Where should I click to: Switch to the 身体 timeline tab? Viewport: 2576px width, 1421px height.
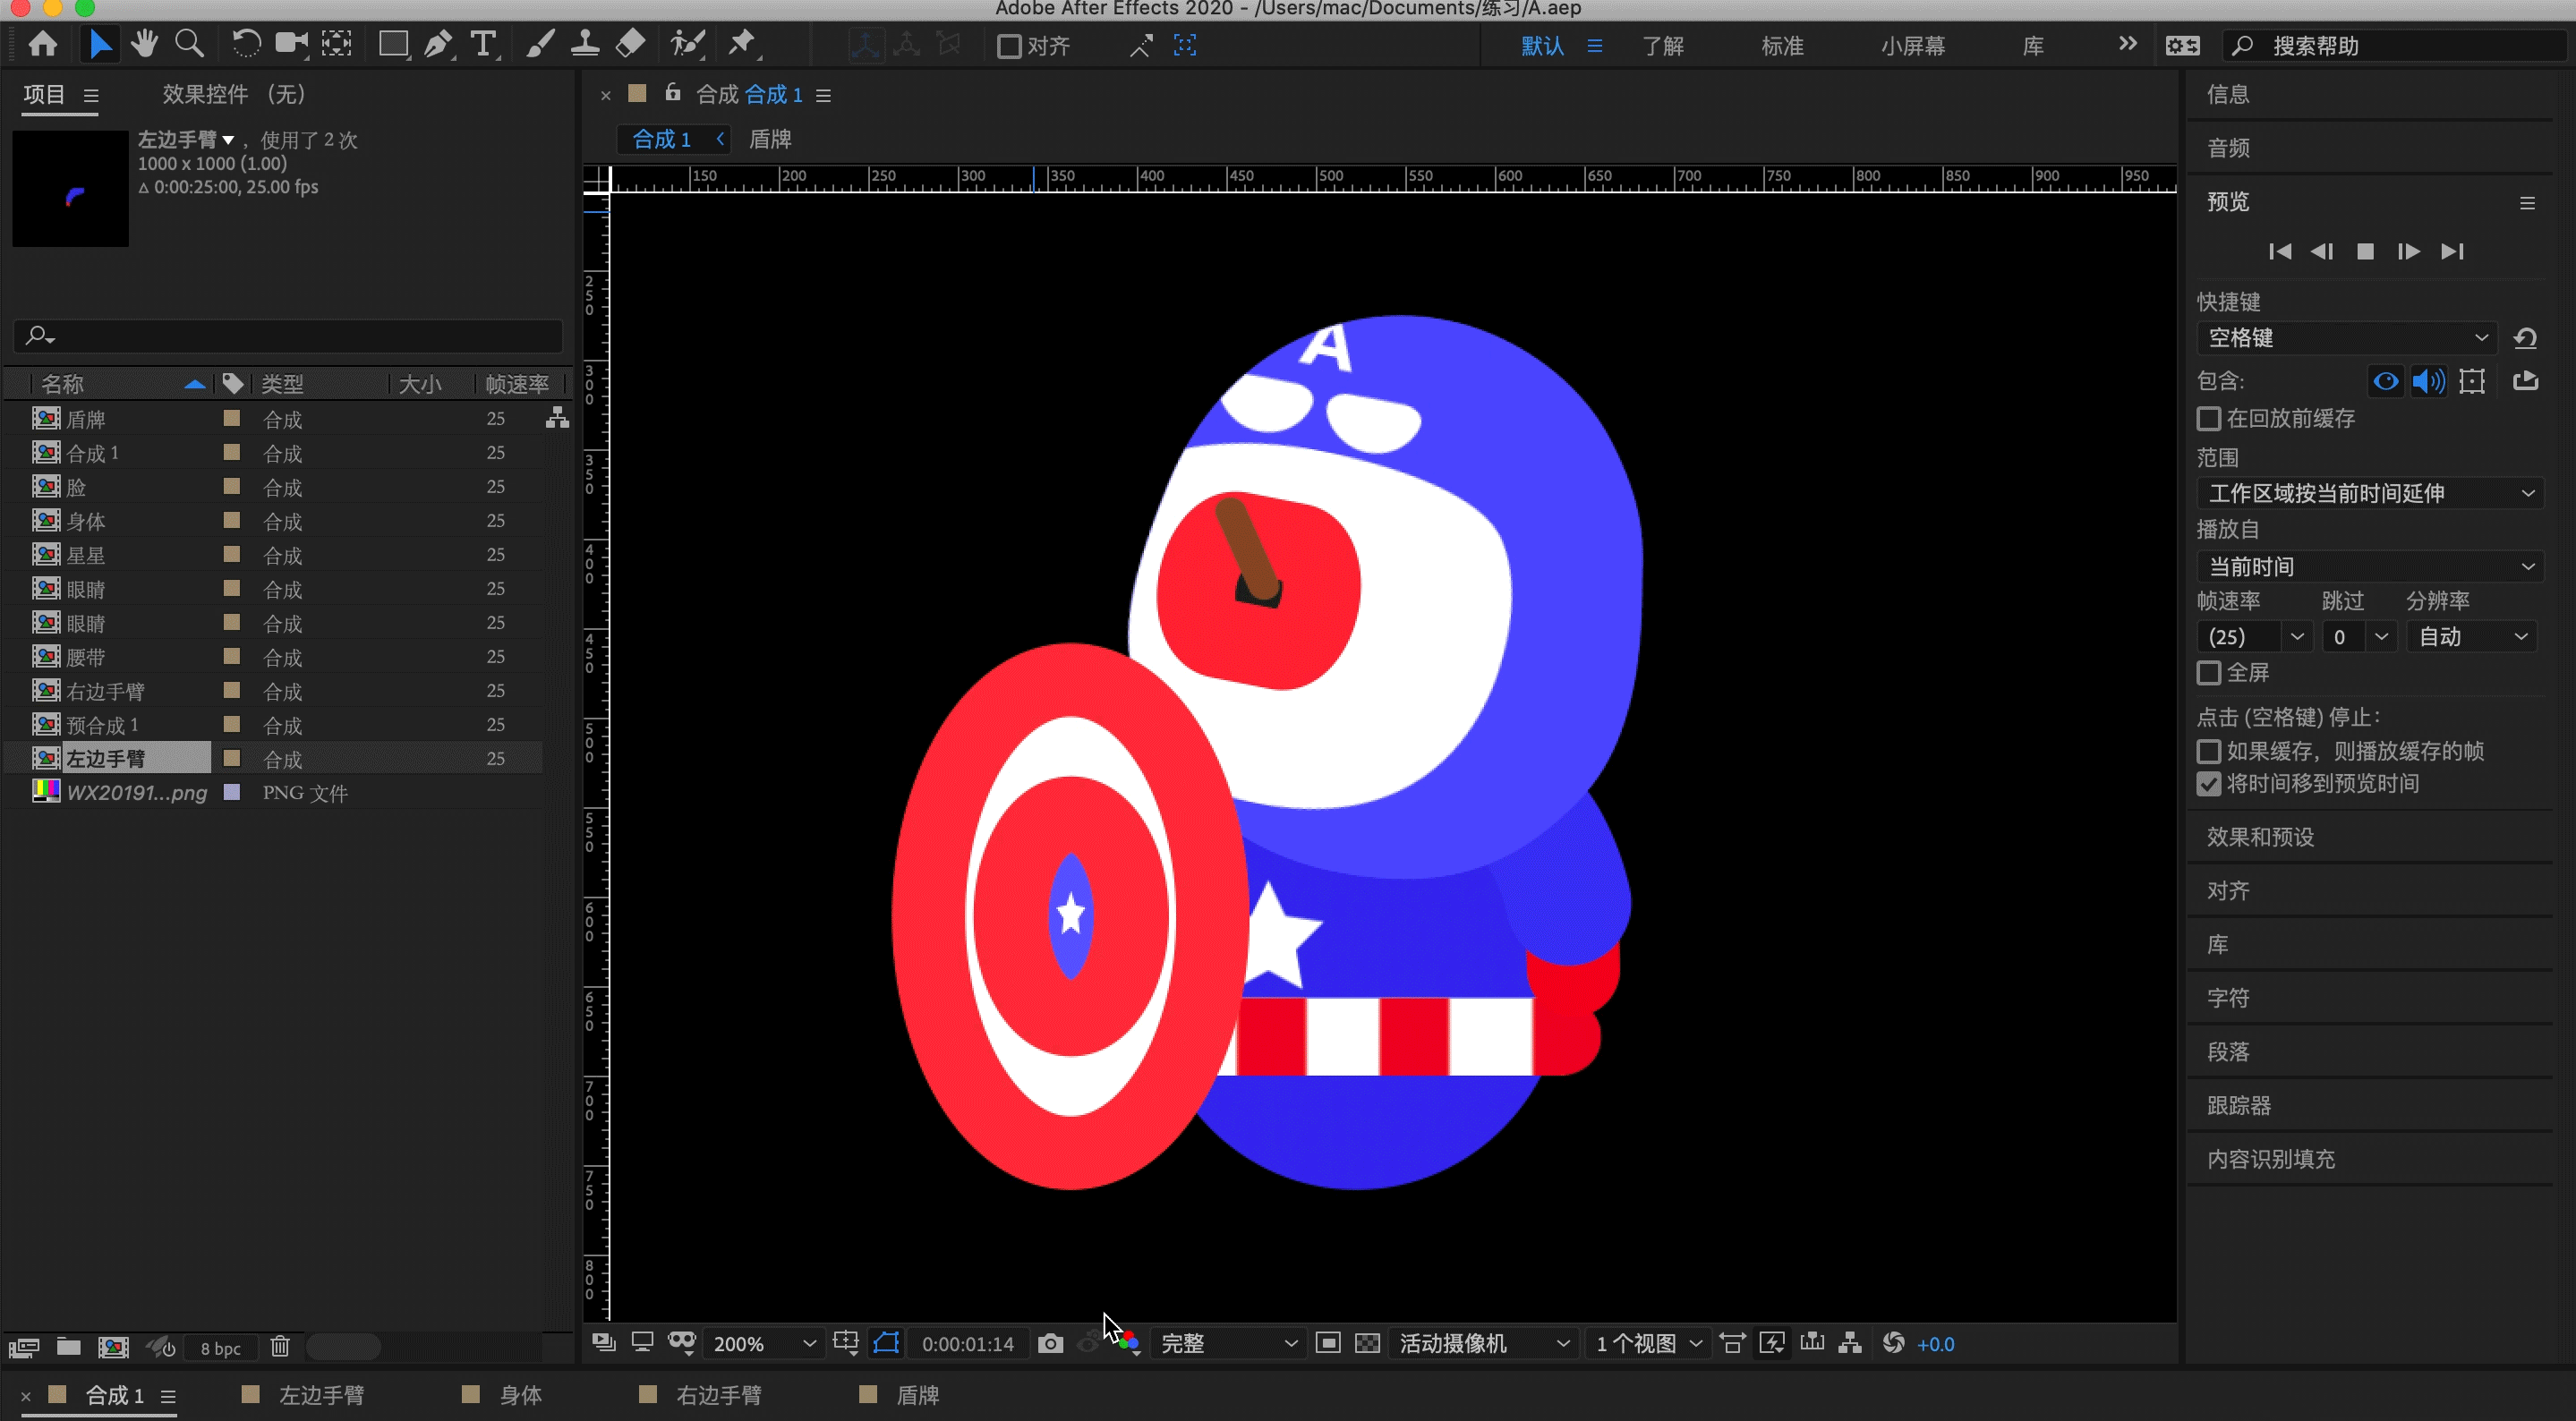520,1395
